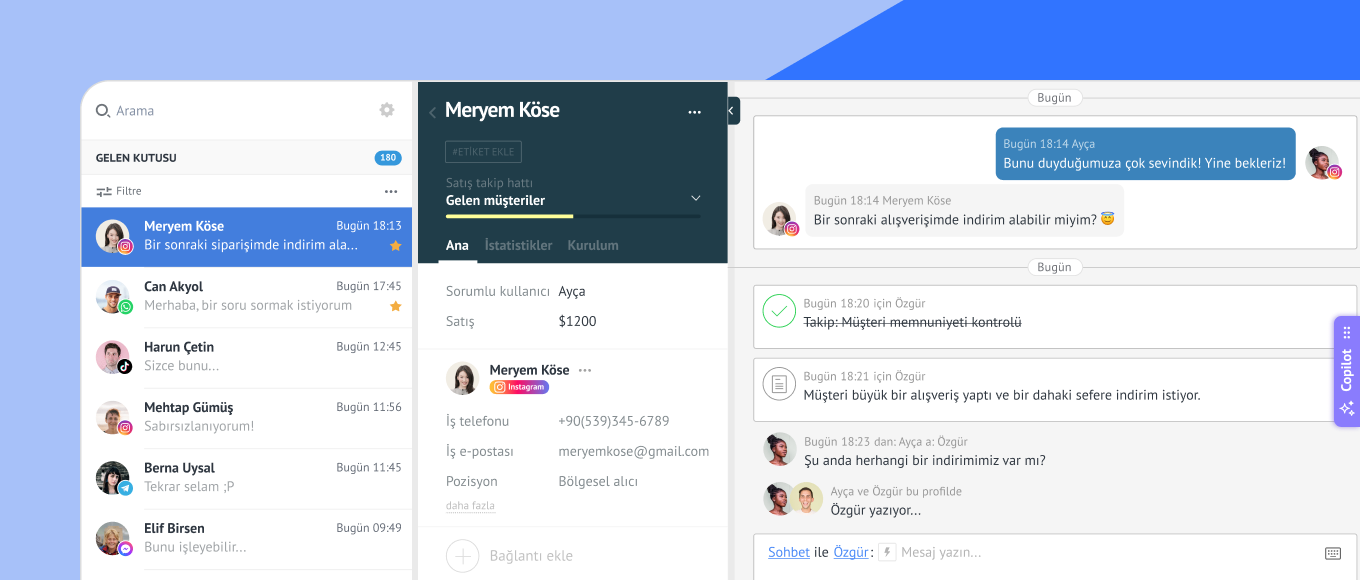Collapse the lead detail side panel

[x=733, y=110]
